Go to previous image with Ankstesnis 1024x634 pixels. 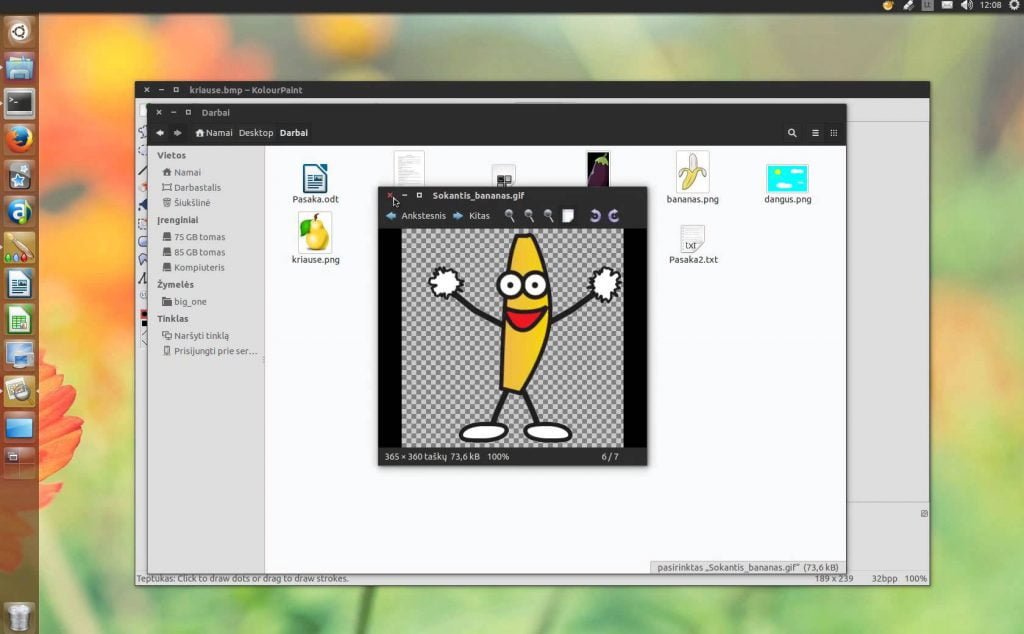(x=416, y=215)
